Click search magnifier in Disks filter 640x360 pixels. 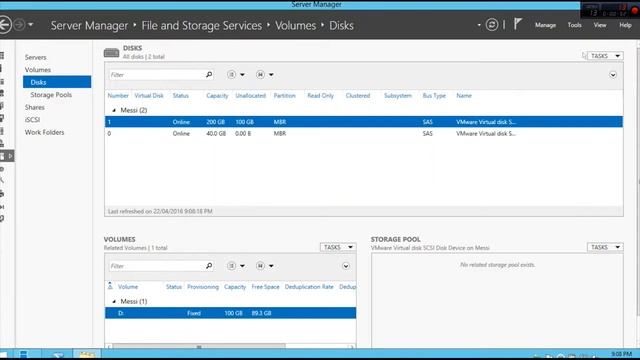[209, 75]
